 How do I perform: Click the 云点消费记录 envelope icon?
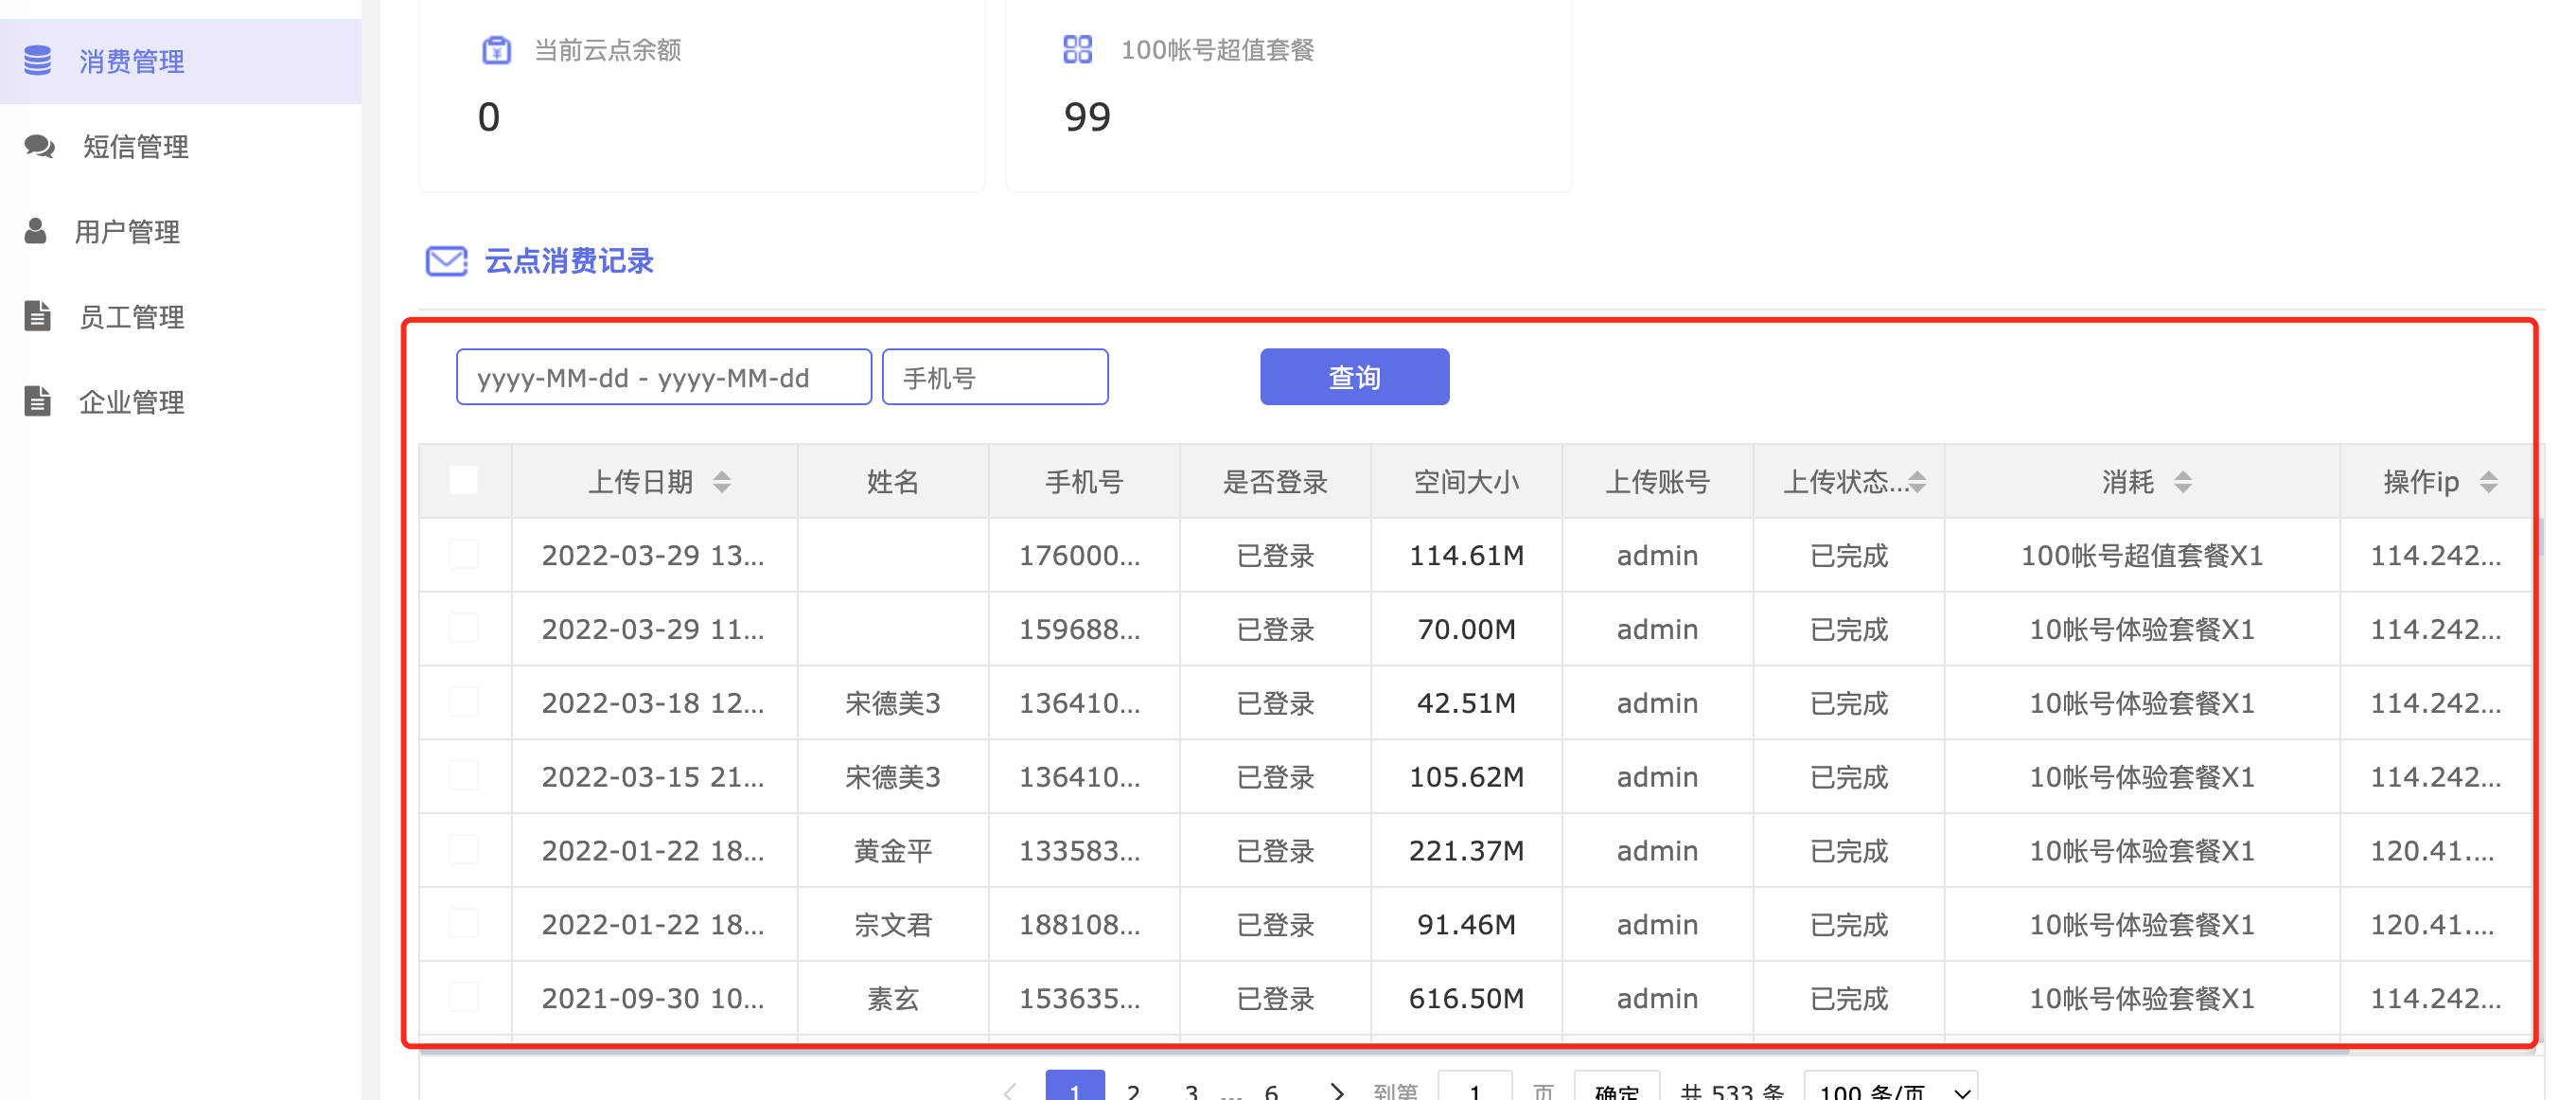coord(446,261)
